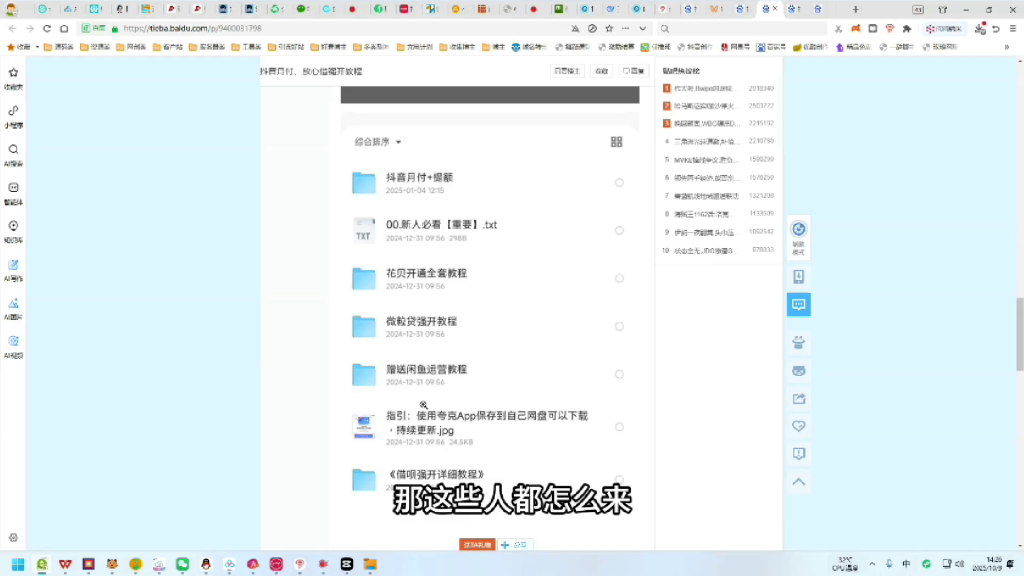Screen dimensions: 1024x576
Task: Collapse the floating sidebar with the chevron arrow
Action: coord(798,482)
